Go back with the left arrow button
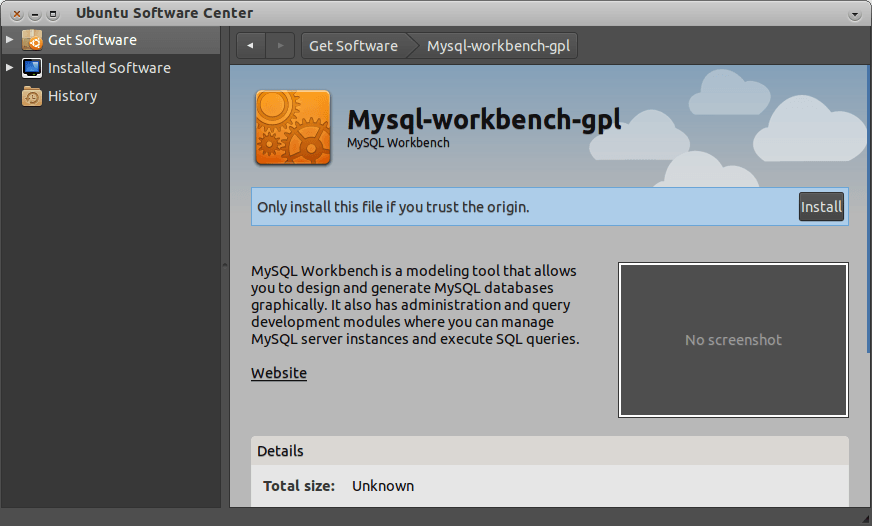 250,46
